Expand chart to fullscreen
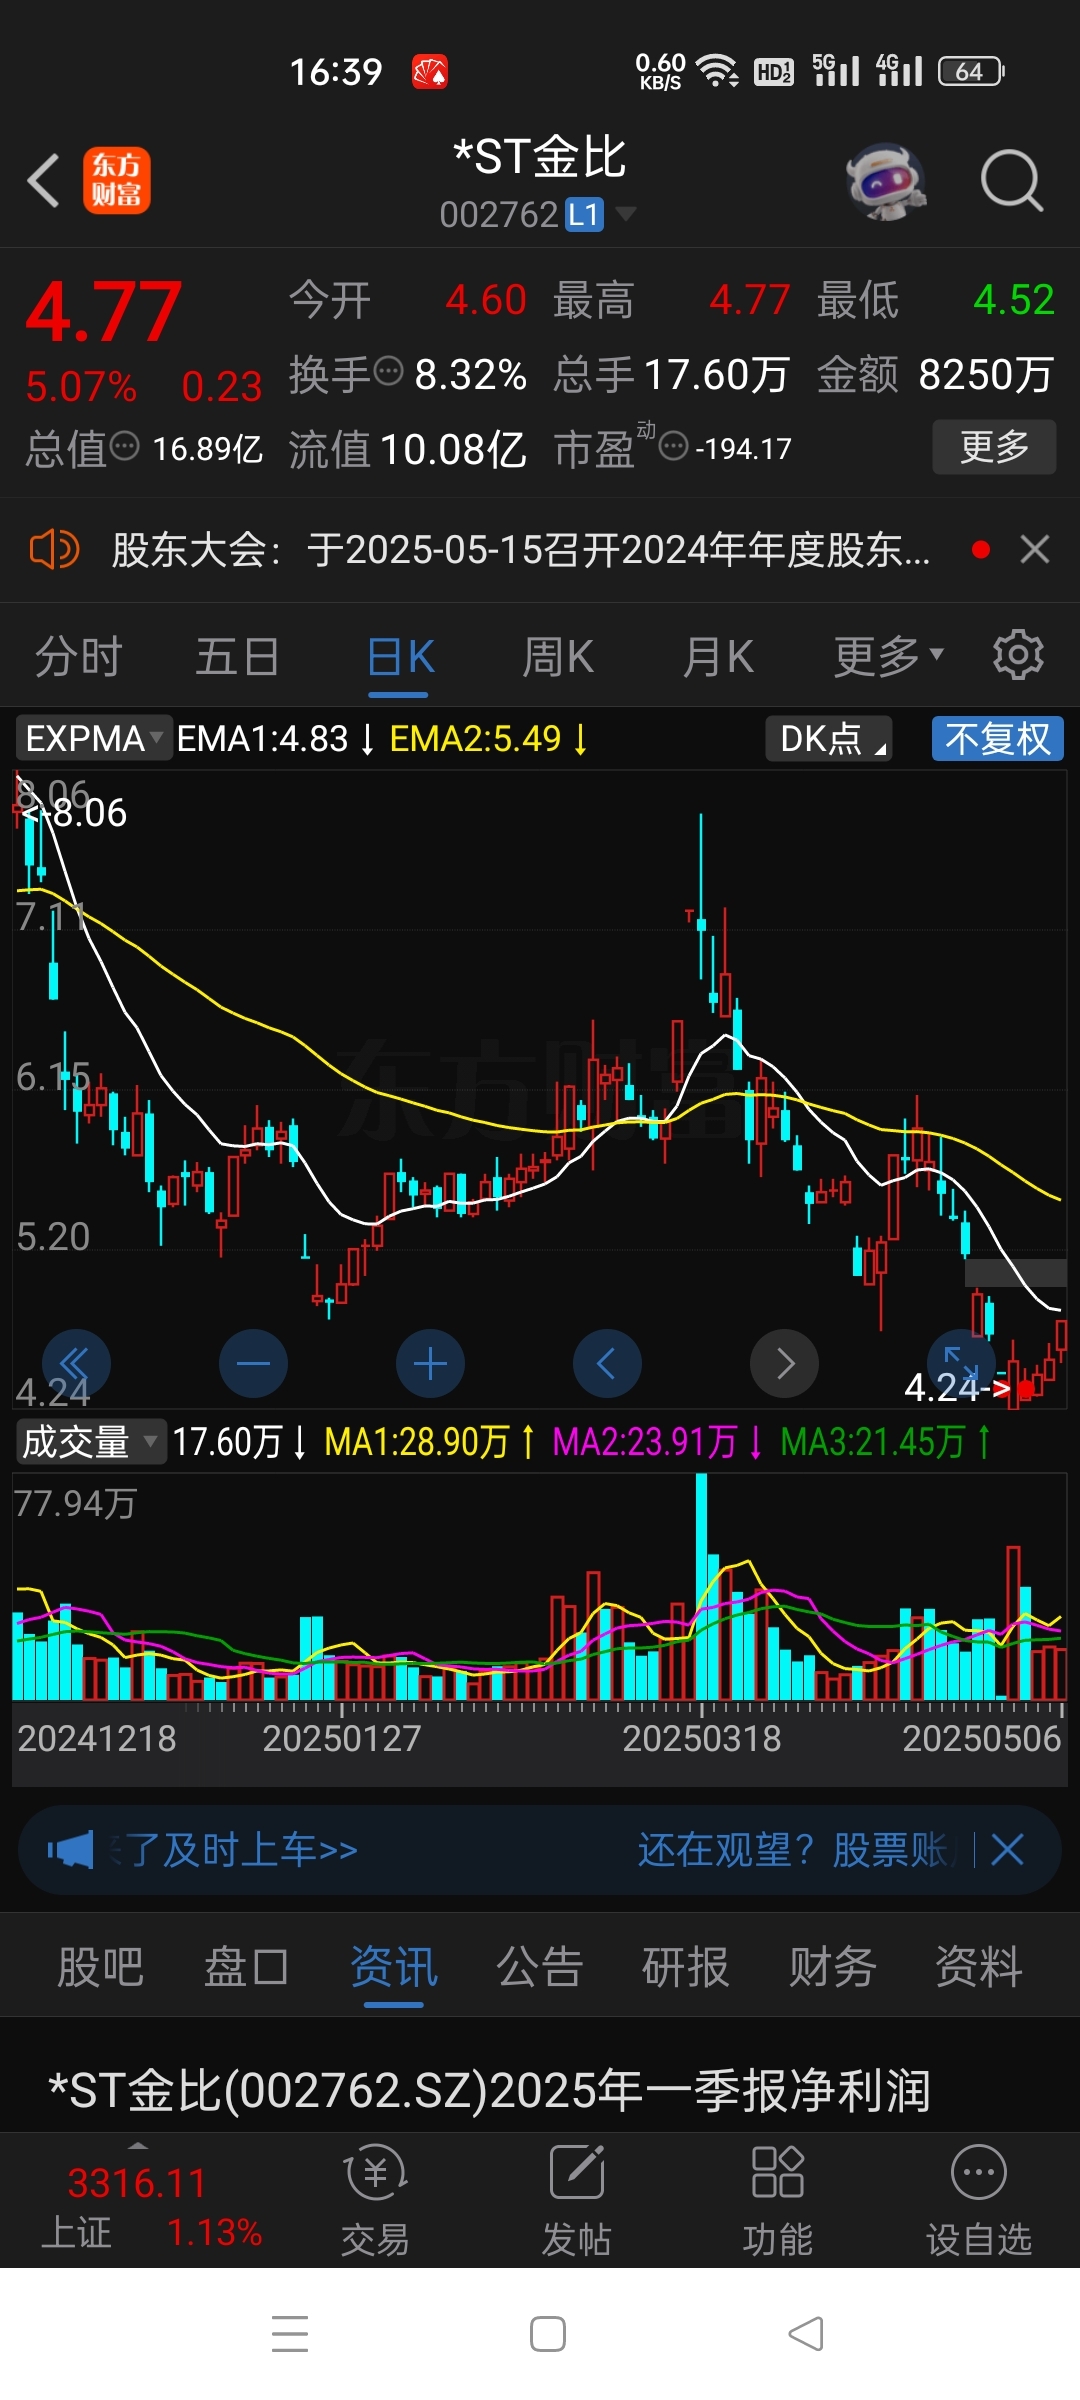This screenshot has width=1080, height=2400. click(961, 1362)
